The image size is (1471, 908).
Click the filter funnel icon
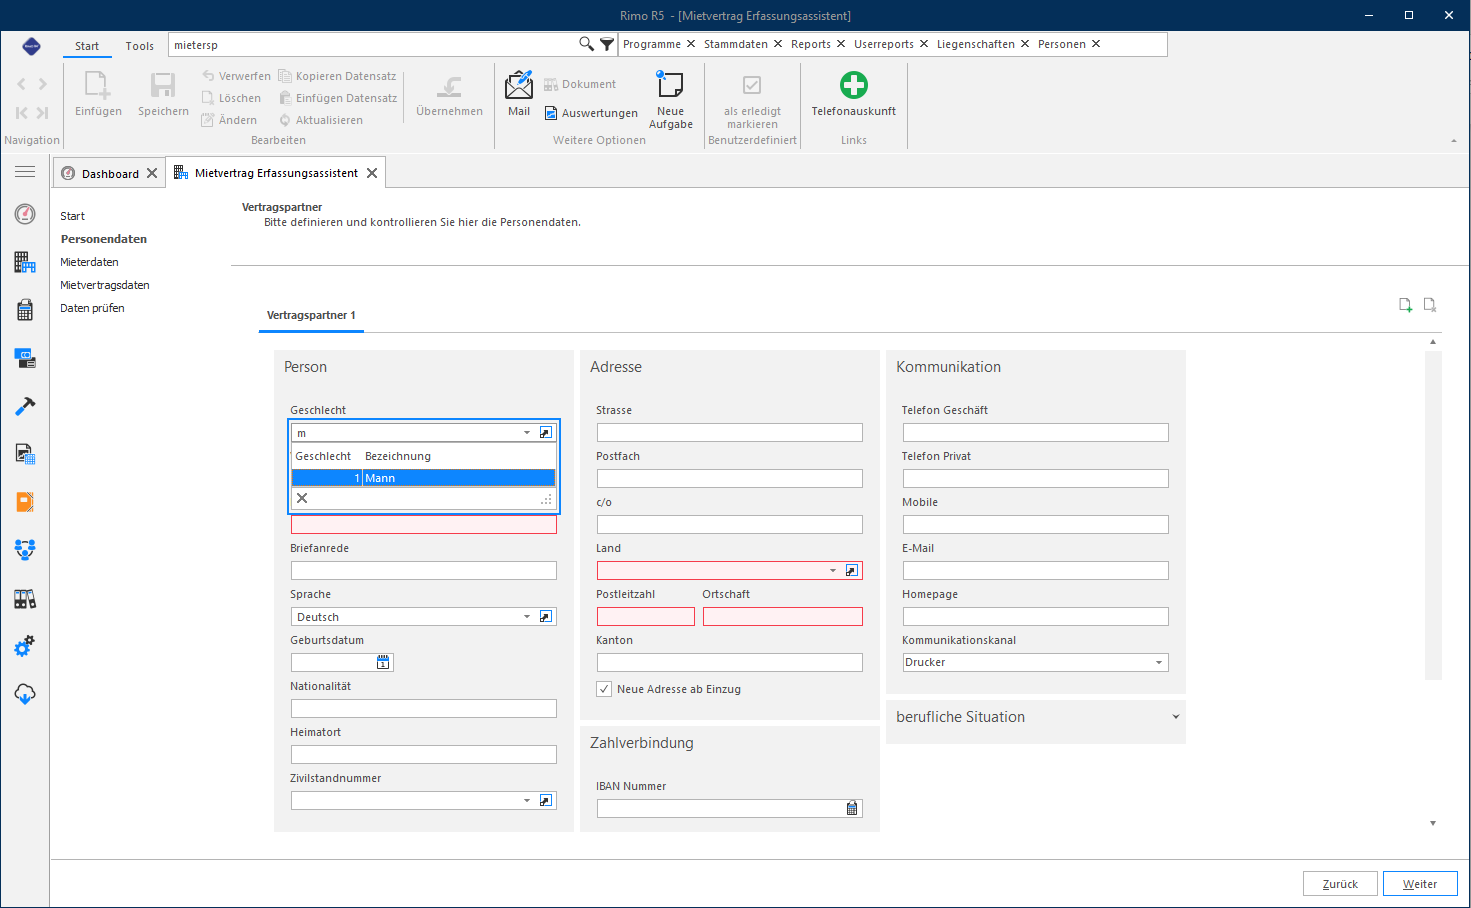click(x=607, y=44)
